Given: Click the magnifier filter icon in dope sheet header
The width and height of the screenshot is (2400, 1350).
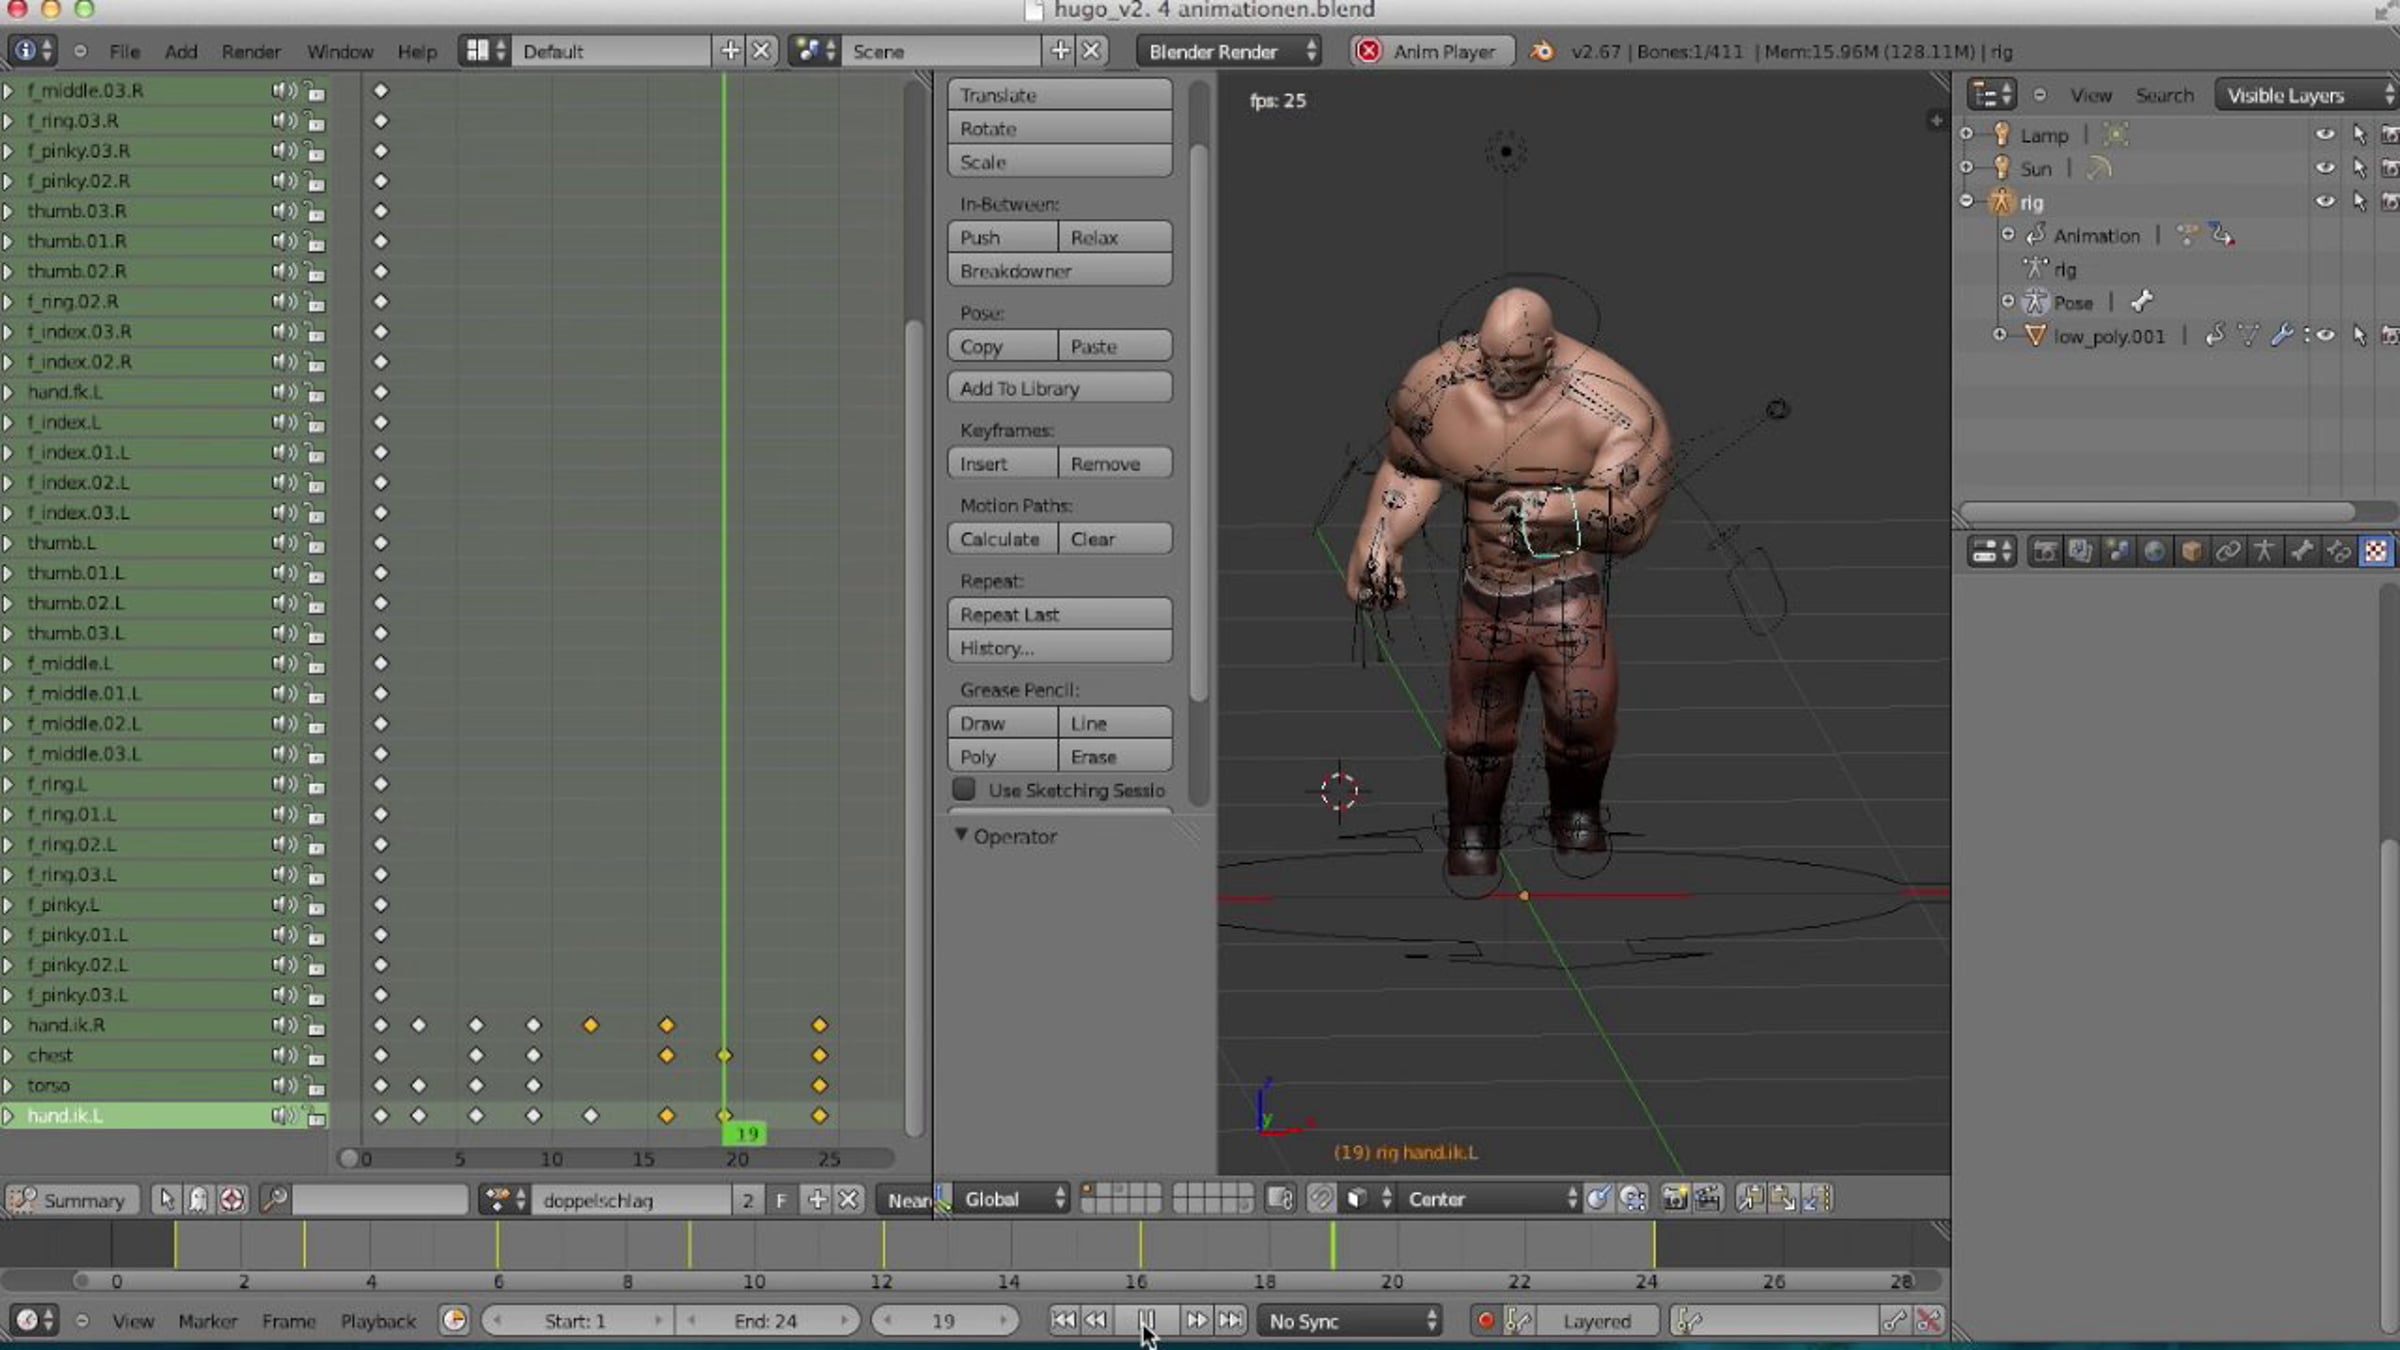Looking at the screenshot, I should pos(273,1199).
